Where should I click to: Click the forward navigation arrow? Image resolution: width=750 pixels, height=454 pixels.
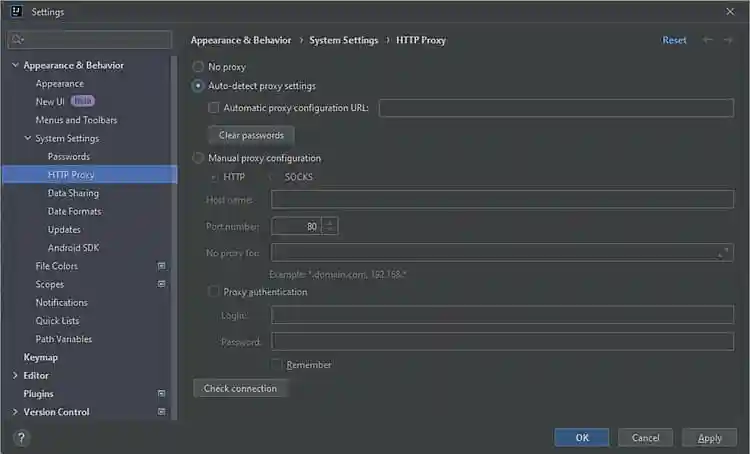click(728, 40)
